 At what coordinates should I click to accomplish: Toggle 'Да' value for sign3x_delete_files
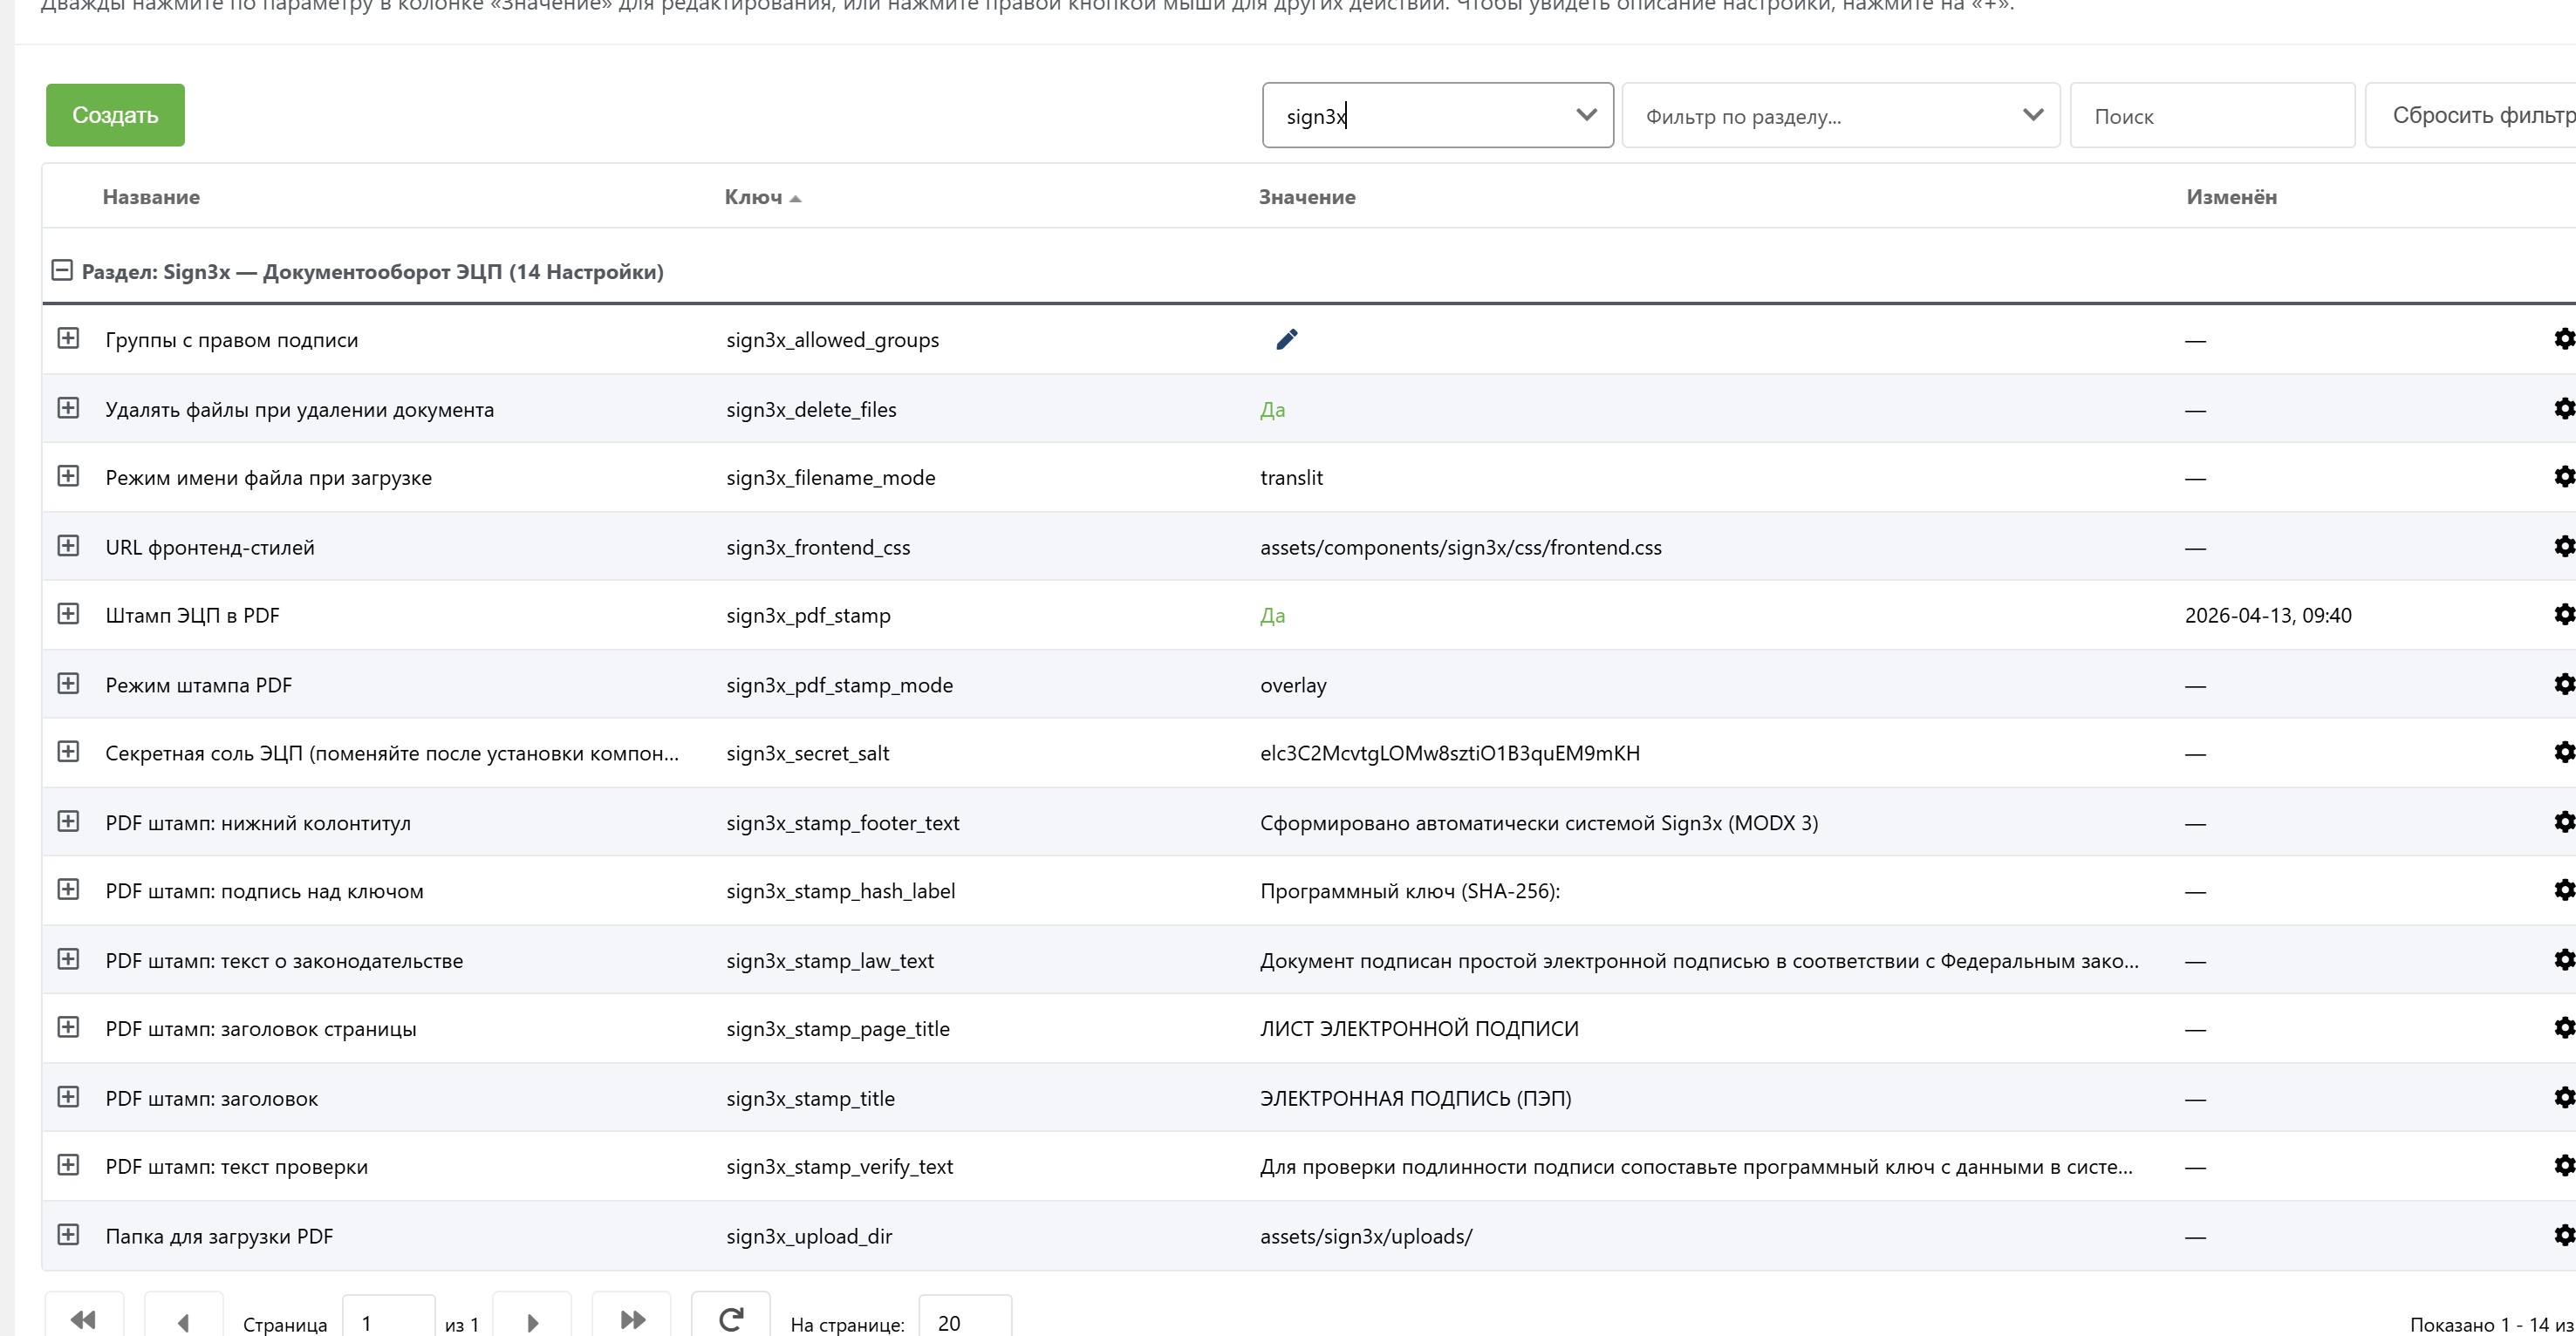1272,410
